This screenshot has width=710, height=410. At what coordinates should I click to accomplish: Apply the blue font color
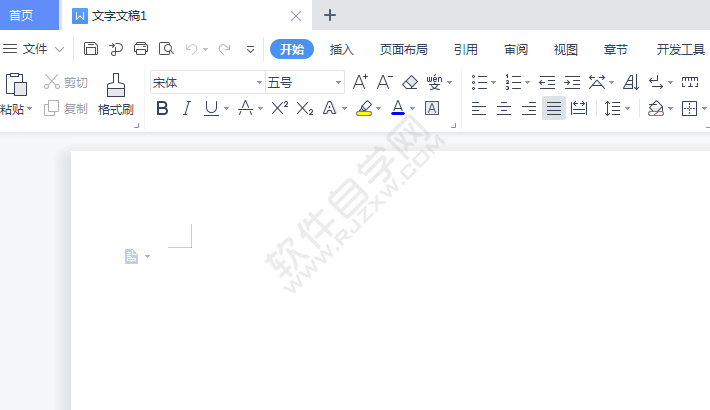[x=398, y=108]
